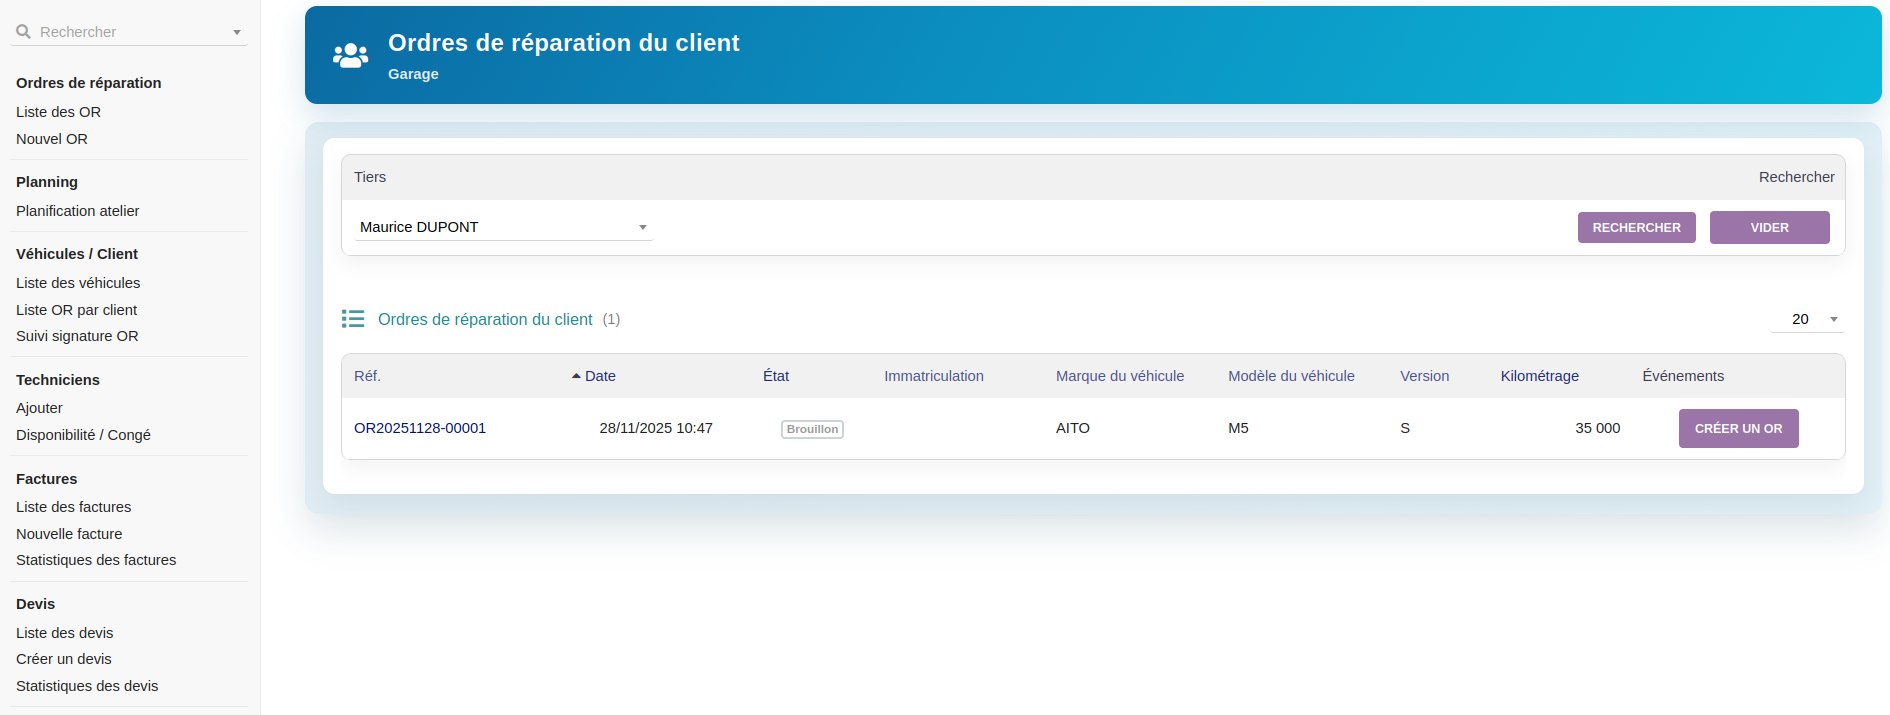Image resolution: width=1890 pixels, height=715 pixels.
Task: Click the Date column sort arrow
Action: click(x=576, y=376)
